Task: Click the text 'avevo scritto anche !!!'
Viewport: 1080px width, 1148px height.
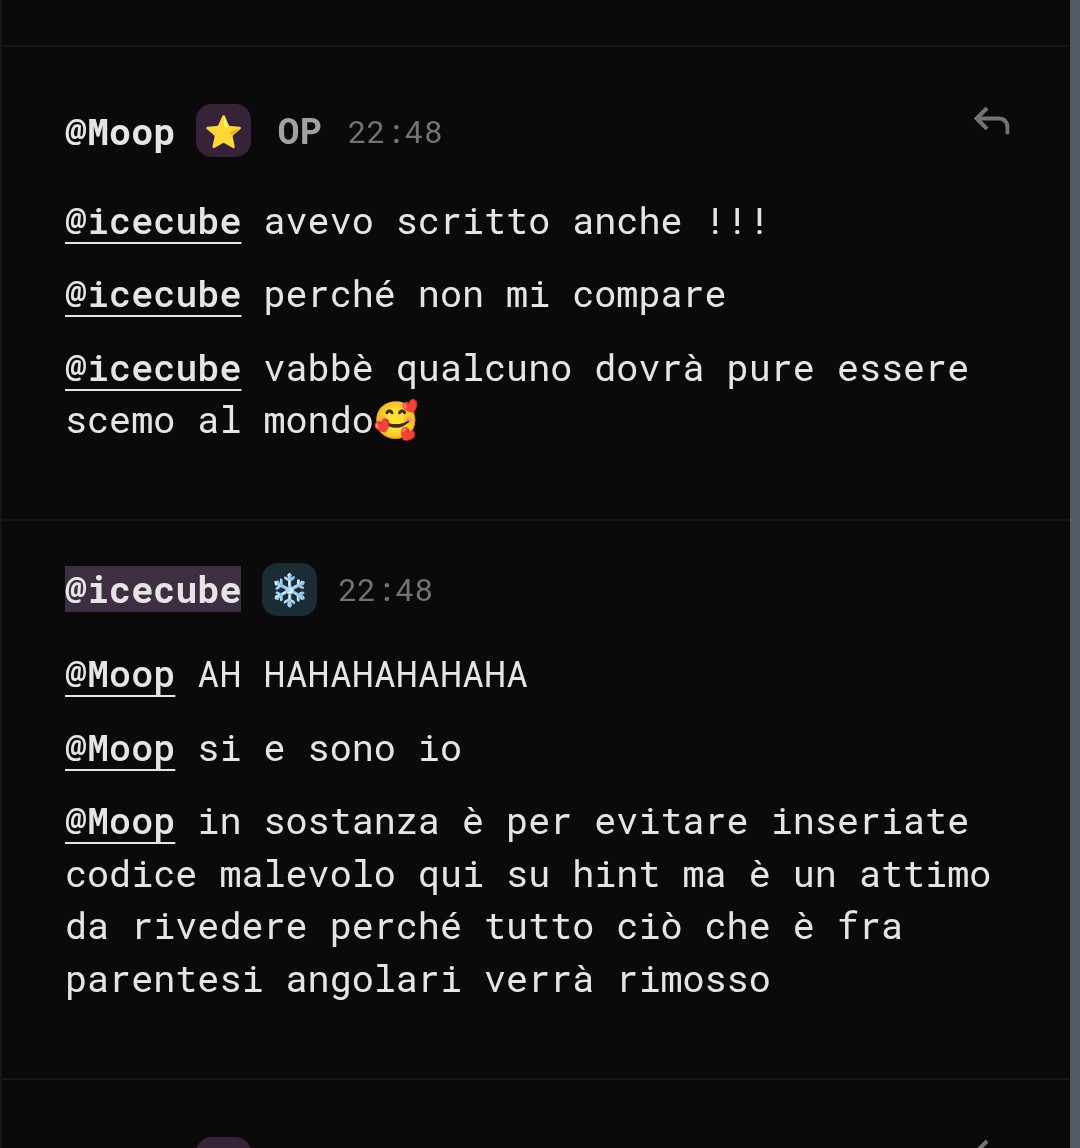Action: pyautogui.click(x=515, y=222)
